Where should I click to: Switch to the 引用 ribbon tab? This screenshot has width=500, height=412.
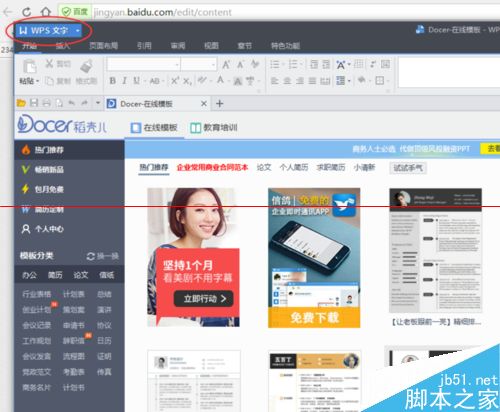(x=144, y=46)
